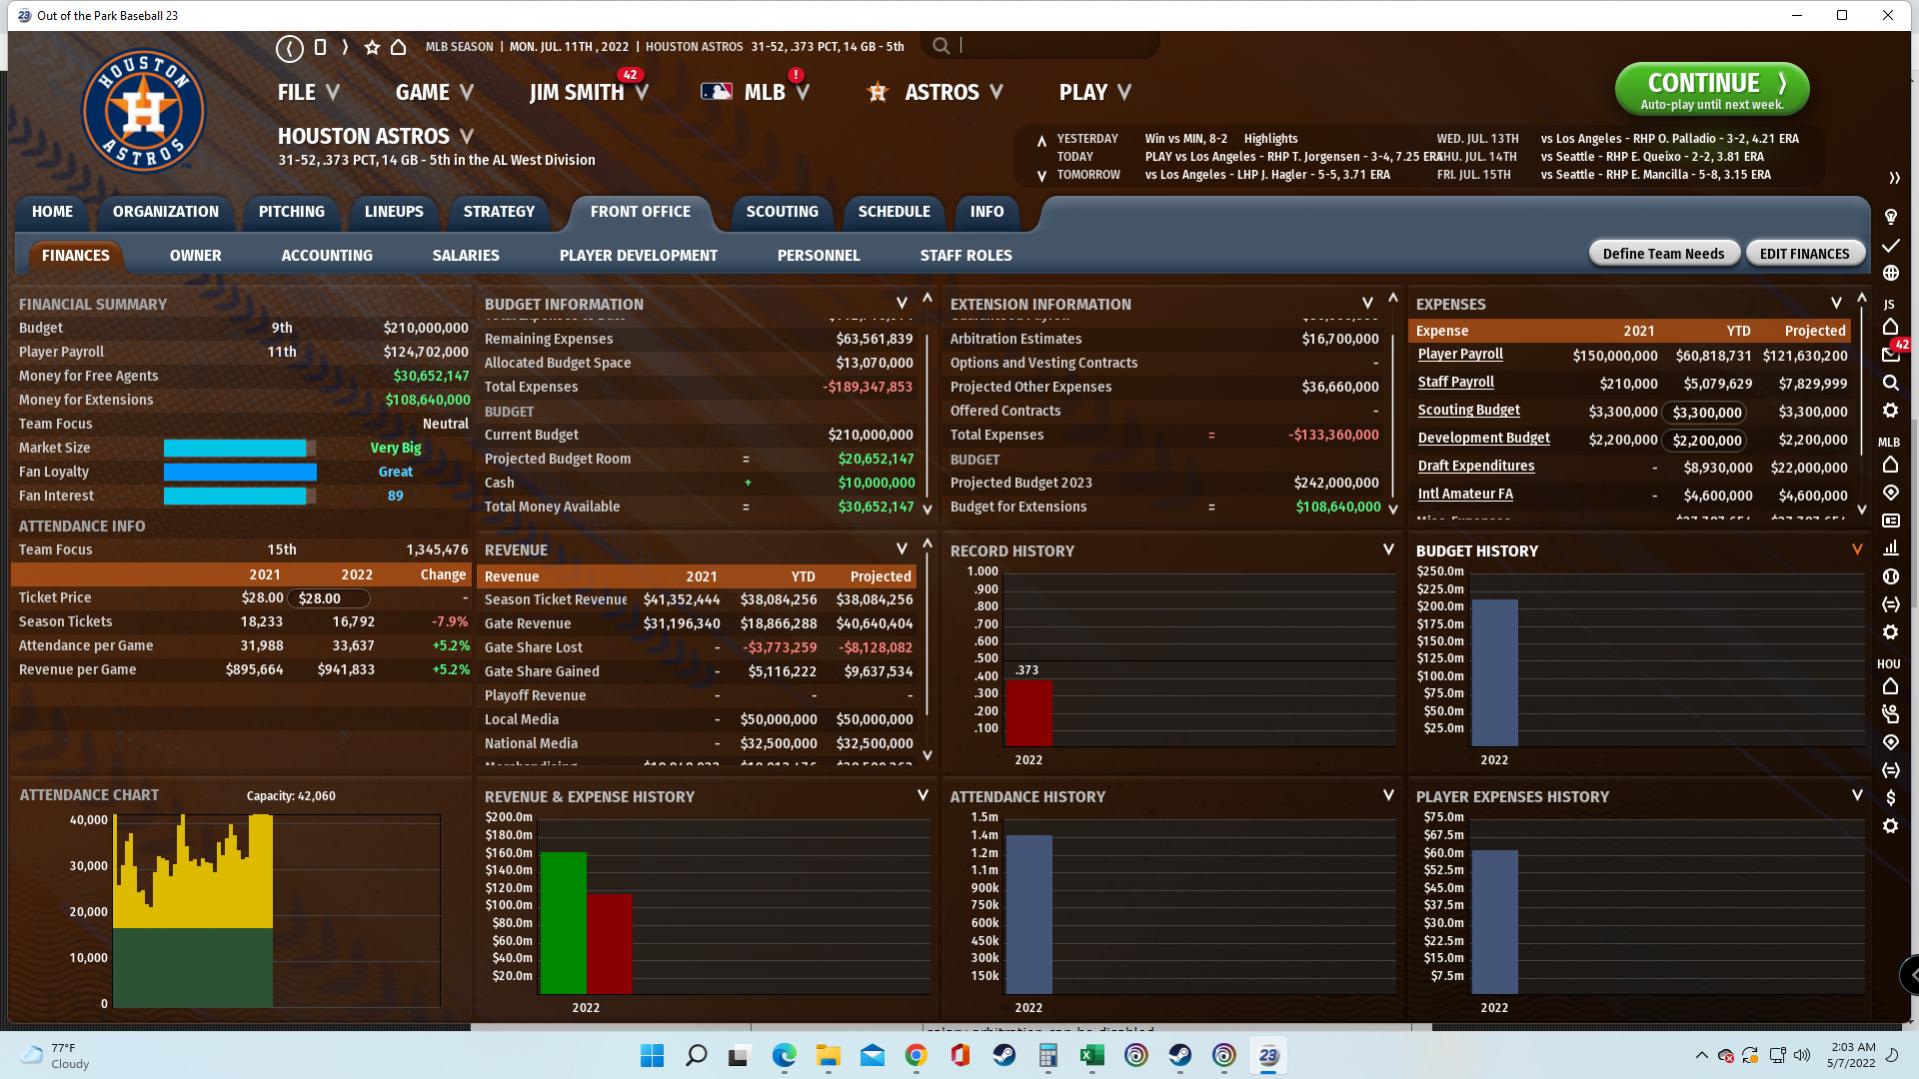Open the Revenue & Expense History dropdown
Viewport: 1919px width, 1079px height.
click(922, 795)
